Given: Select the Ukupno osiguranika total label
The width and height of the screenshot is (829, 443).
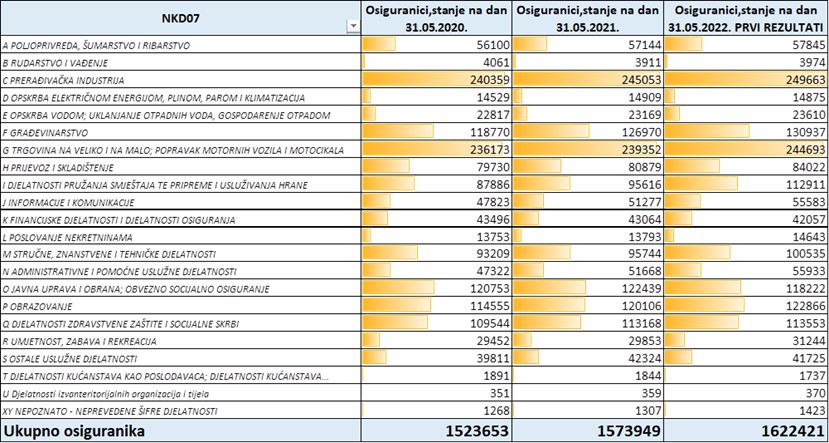Looking at the screenshot, I should click(74, 431).
